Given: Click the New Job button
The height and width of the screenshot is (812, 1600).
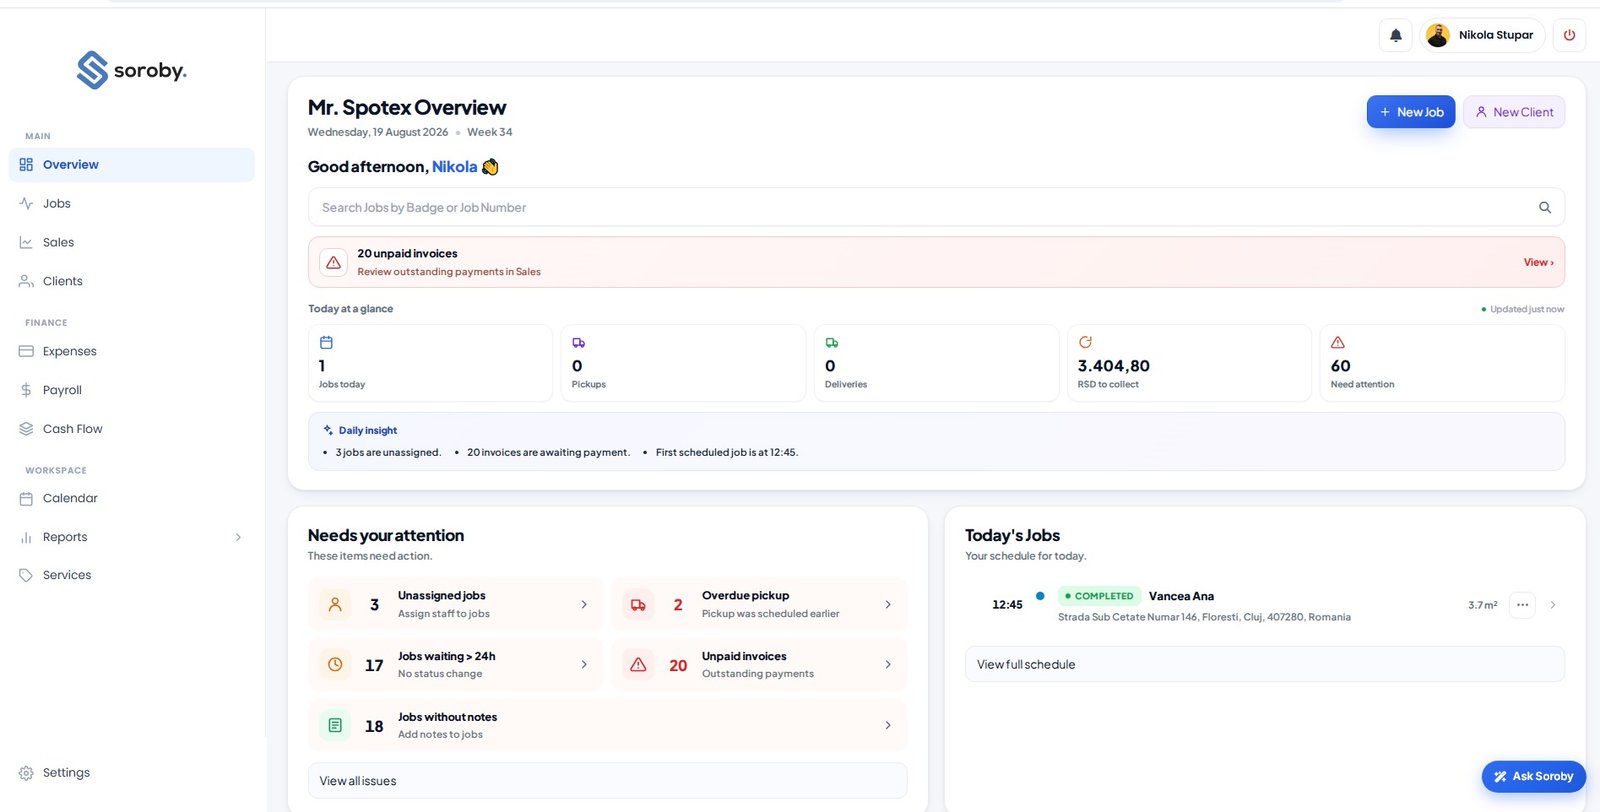Looking at the screenshot, I should coord(1411,112).
